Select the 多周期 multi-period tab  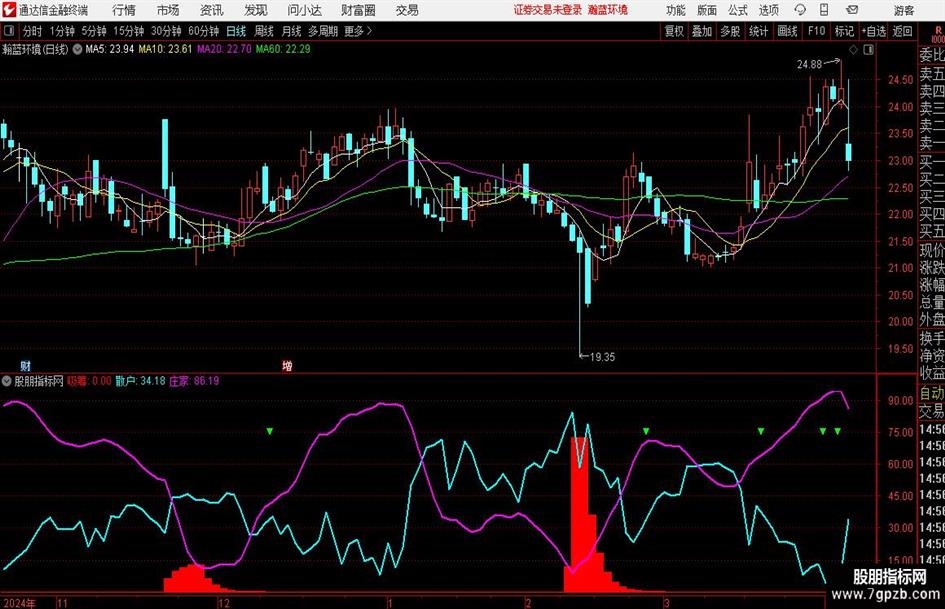(322, 31)
